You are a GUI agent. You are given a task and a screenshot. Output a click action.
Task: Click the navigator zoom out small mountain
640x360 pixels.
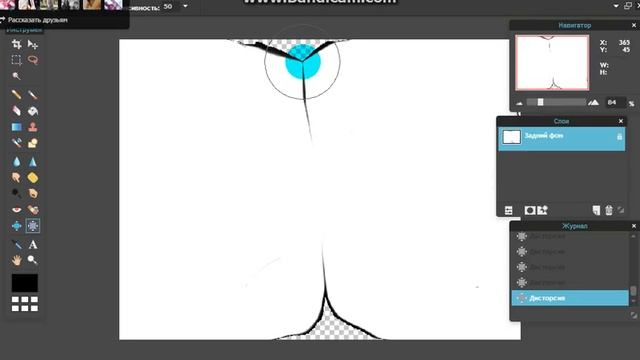519,103
